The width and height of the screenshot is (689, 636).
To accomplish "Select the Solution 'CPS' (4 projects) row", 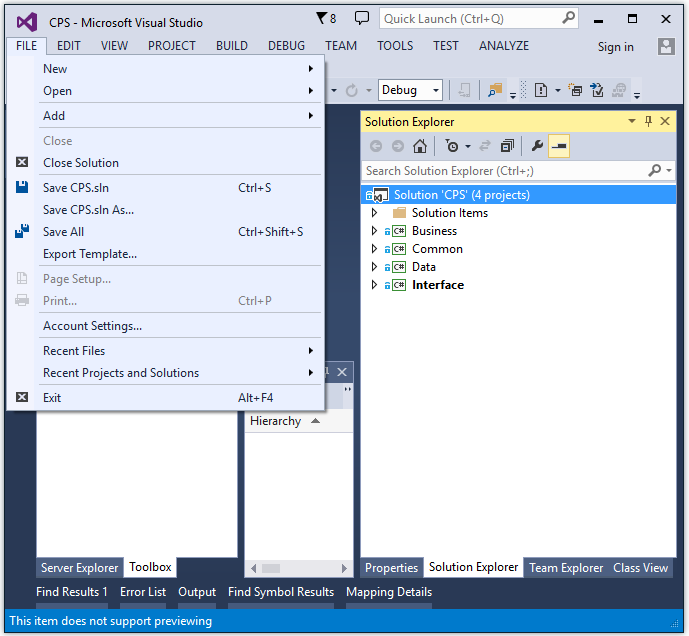I will click(519, 195).
